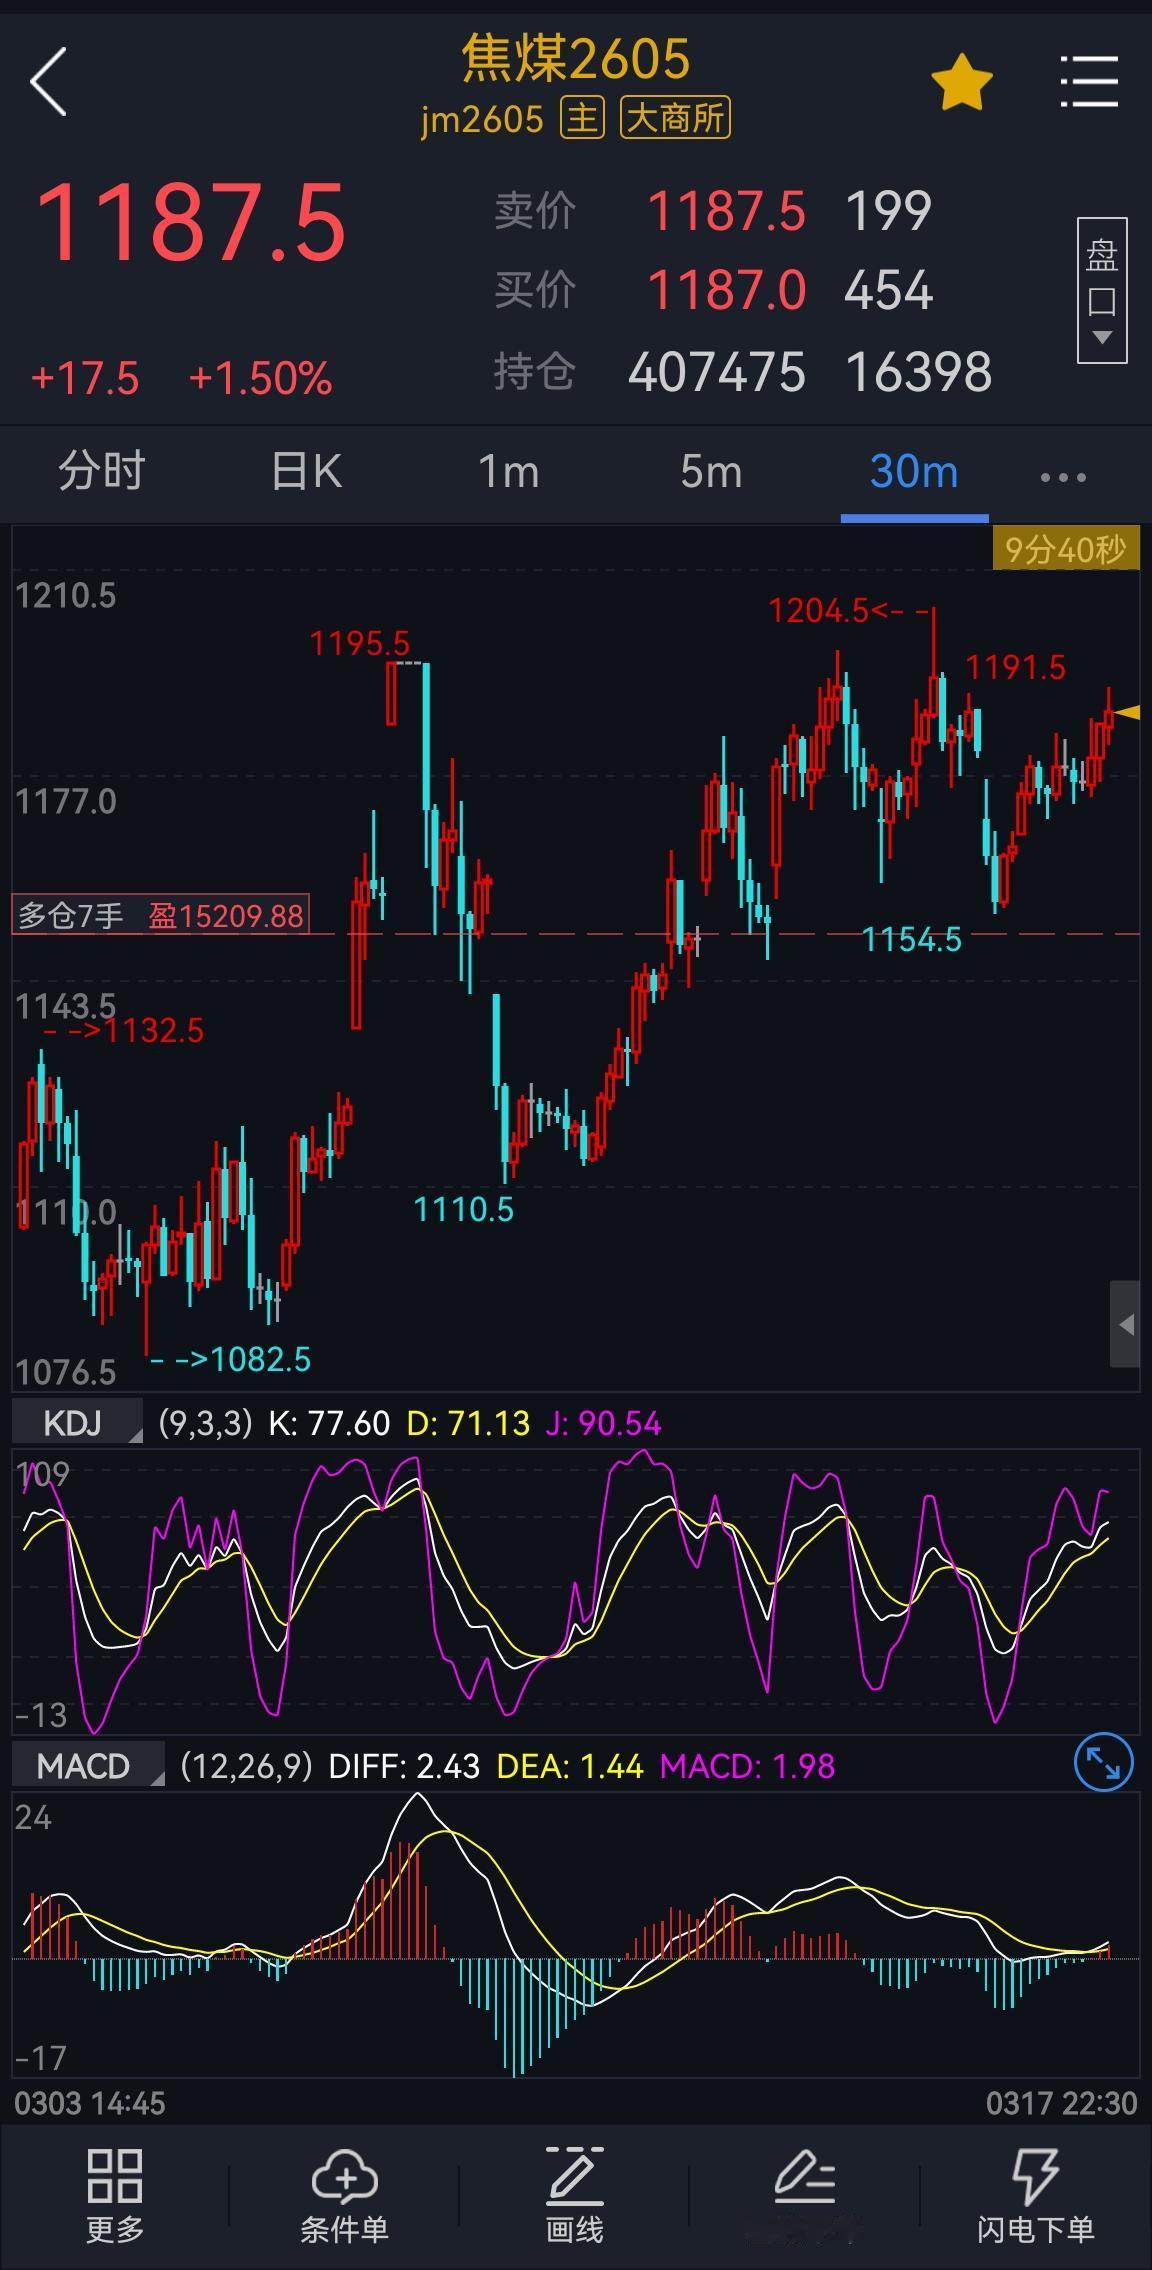Tap the ask volume 199

888,211
